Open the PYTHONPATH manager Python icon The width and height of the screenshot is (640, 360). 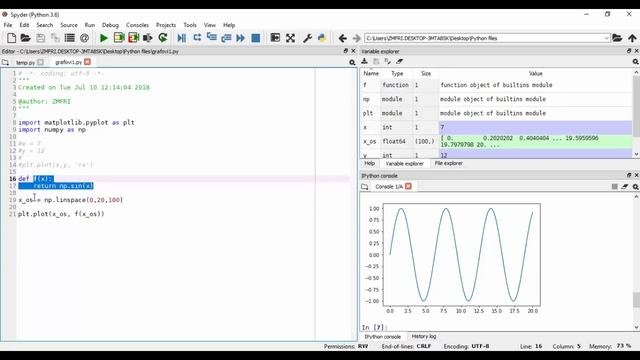(322, 38)
